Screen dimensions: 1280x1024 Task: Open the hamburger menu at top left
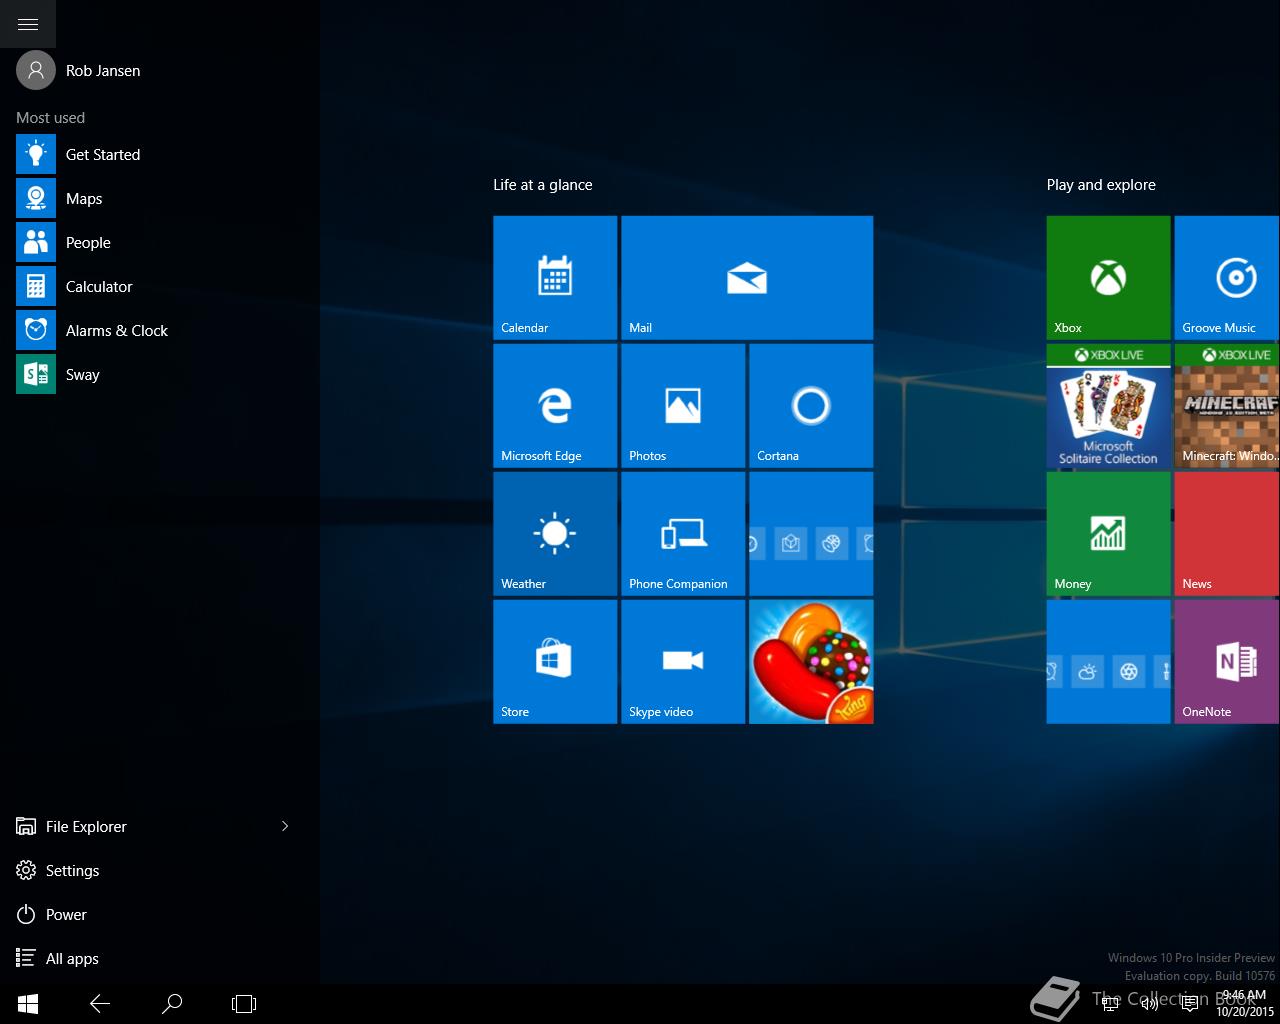pos(28,24)
